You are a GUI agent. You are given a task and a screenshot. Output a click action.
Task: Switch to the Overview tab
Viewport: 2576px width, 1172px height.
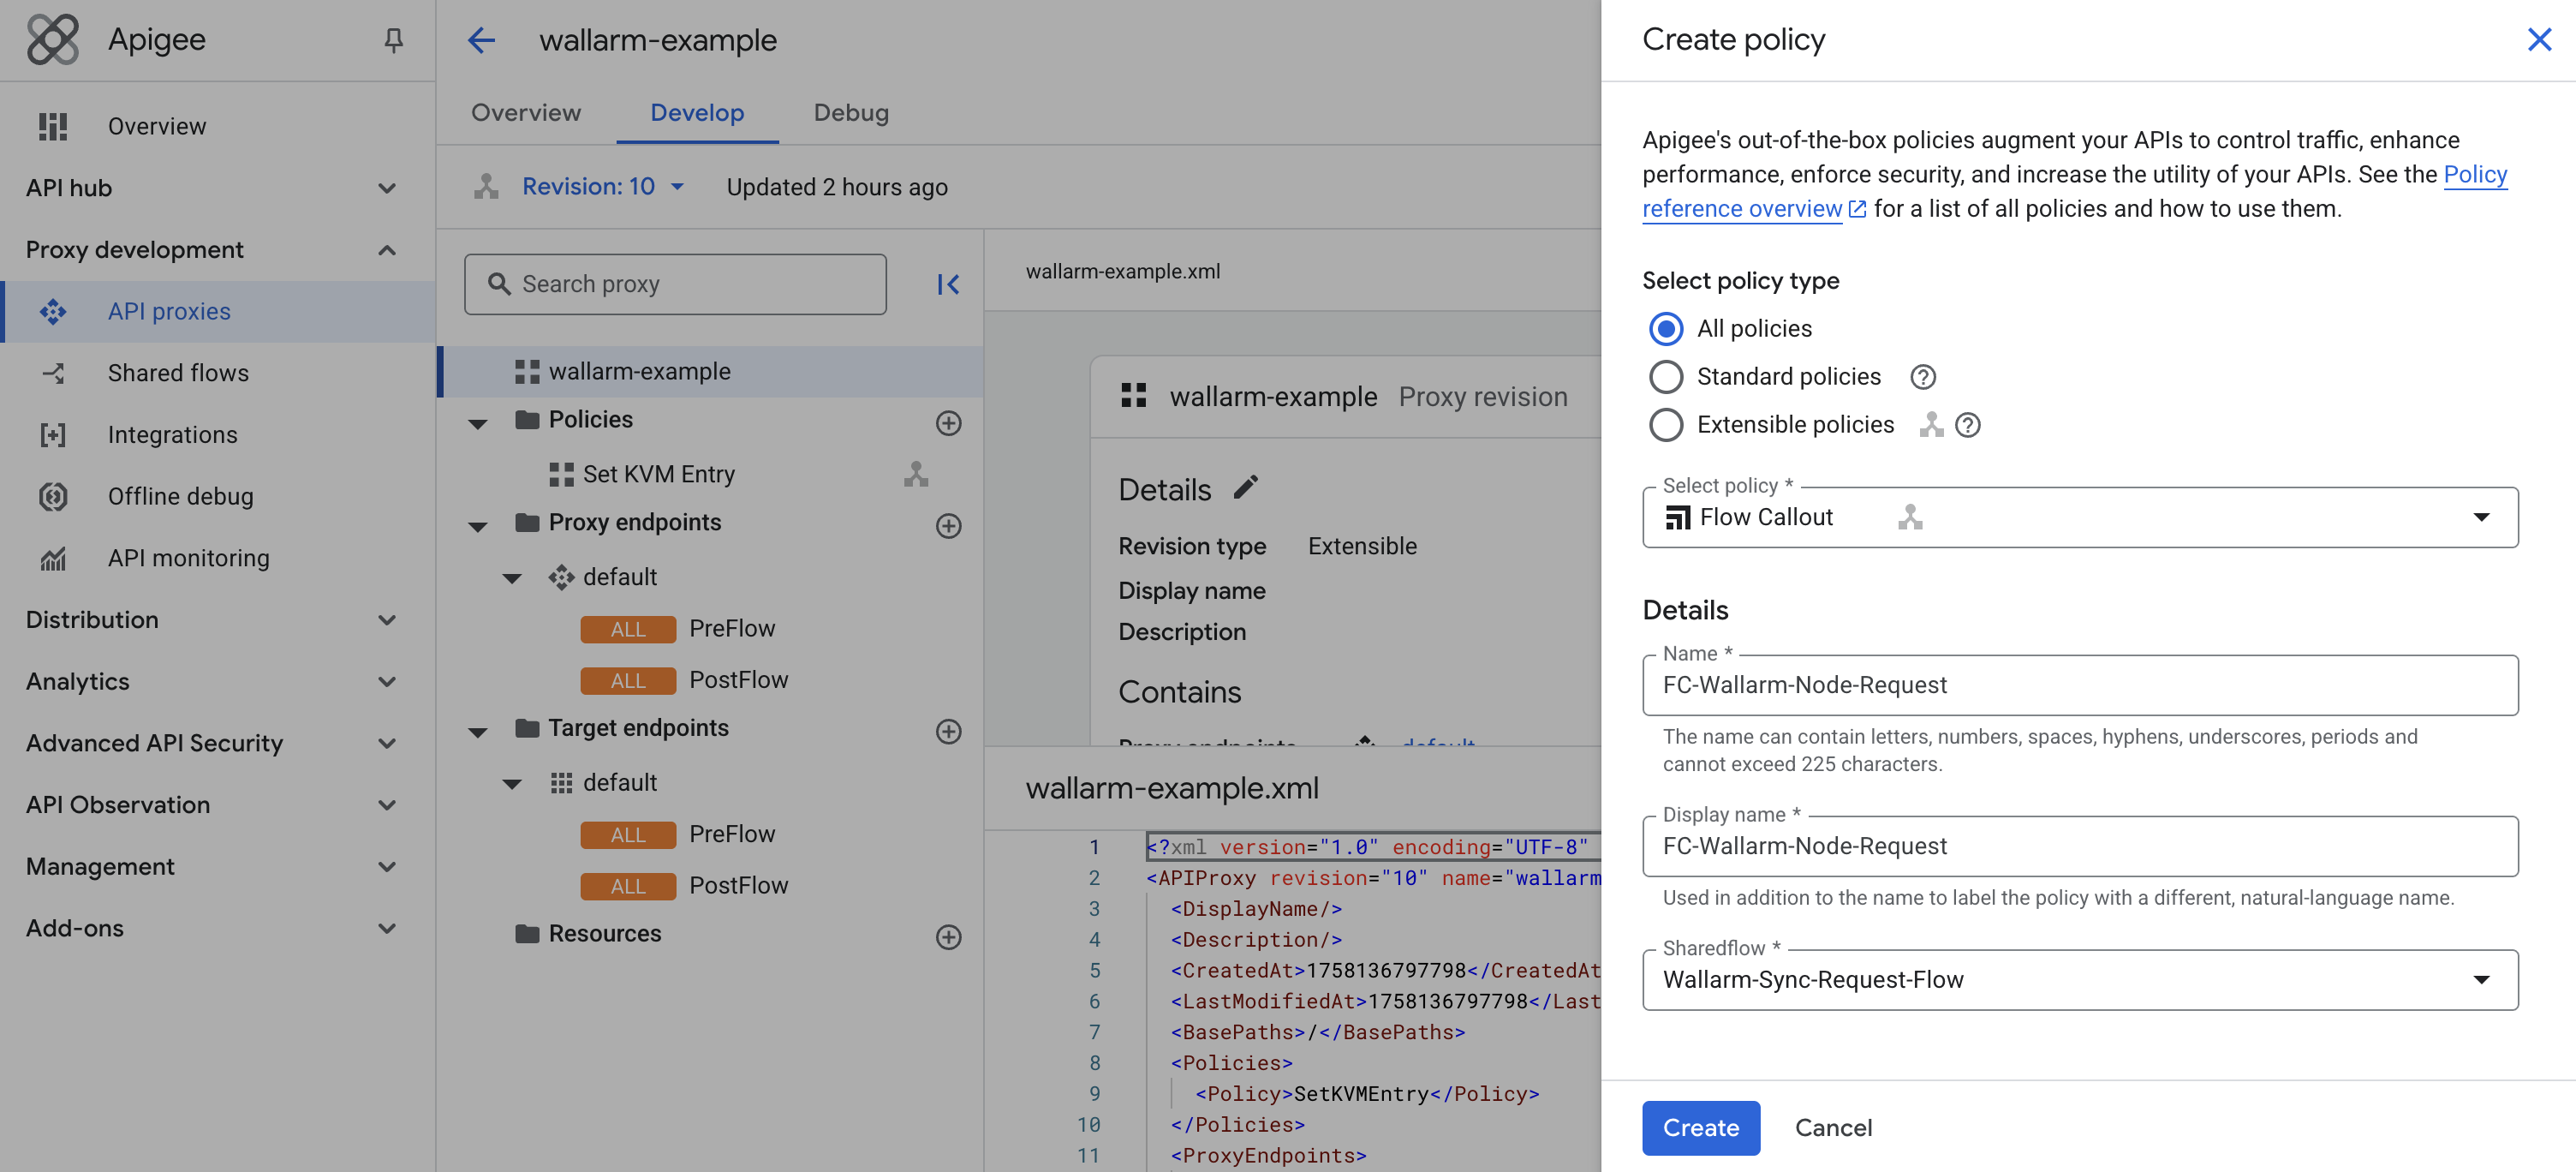[525, 113]
